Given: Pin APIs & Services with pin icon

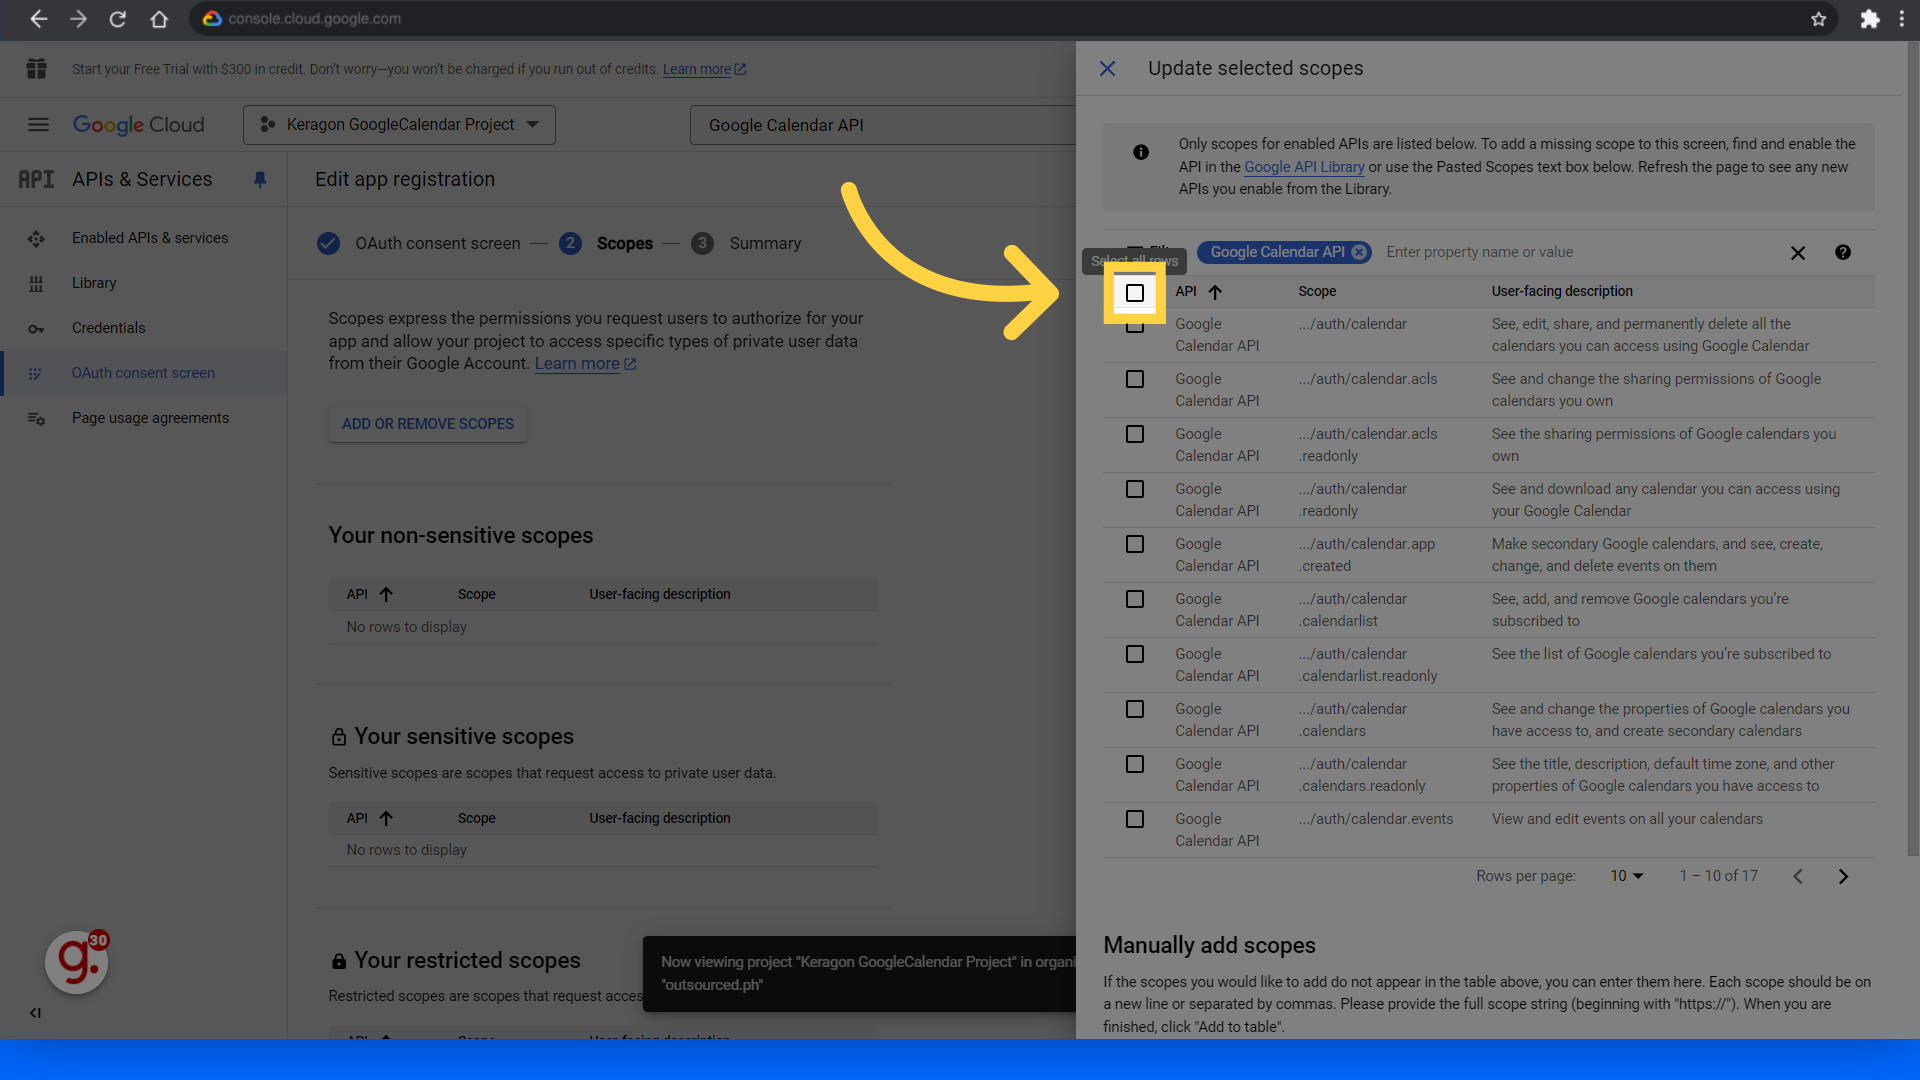Looking at the screenshot, I should (x=260, y=179).
